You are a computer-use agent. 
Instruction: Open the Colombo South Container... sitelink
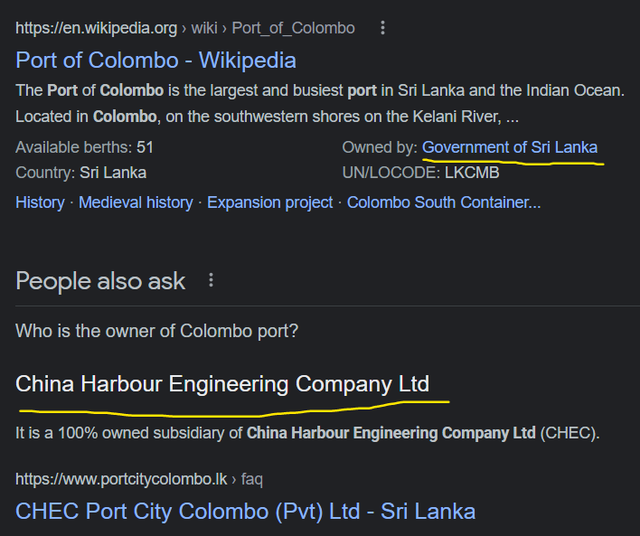(444, 202)
